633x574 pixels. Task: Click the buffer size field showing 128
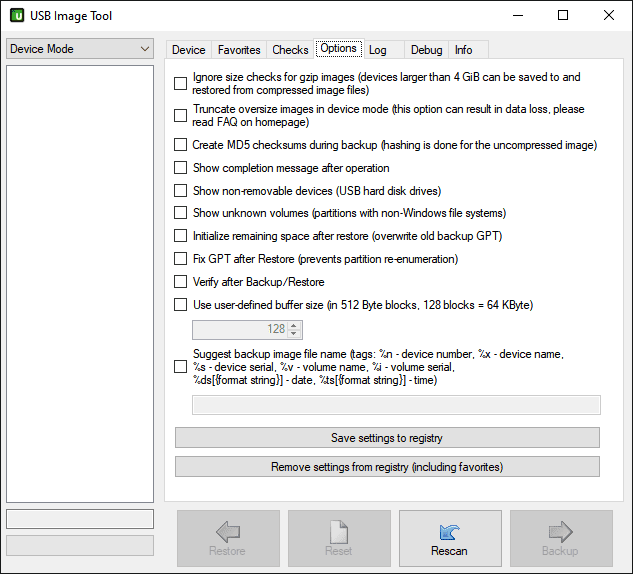point(241,330)
